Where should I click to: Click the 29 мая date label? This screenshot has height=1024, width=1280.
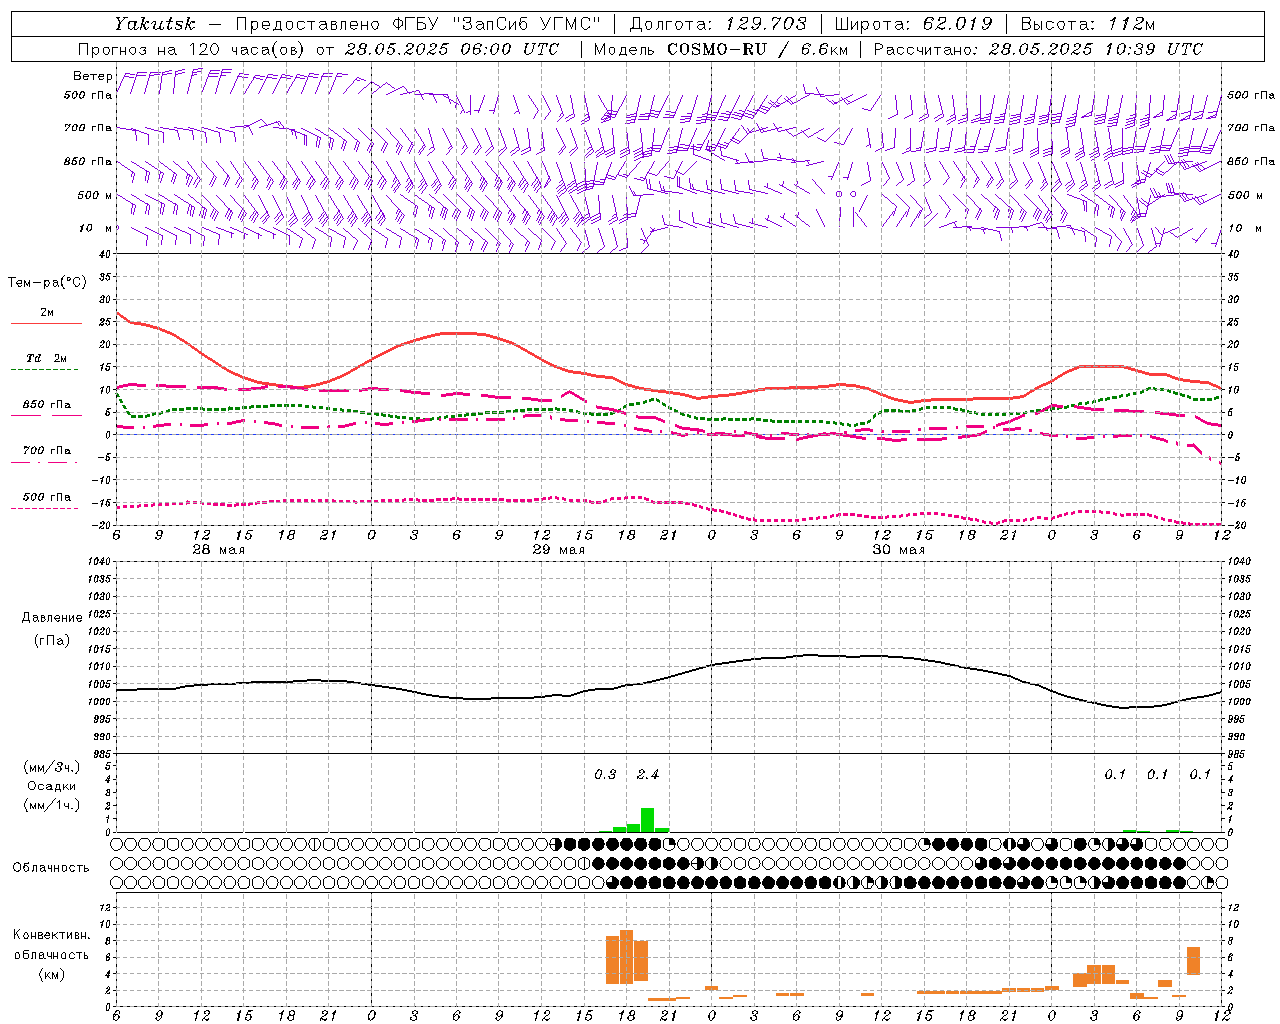point(558,550)
